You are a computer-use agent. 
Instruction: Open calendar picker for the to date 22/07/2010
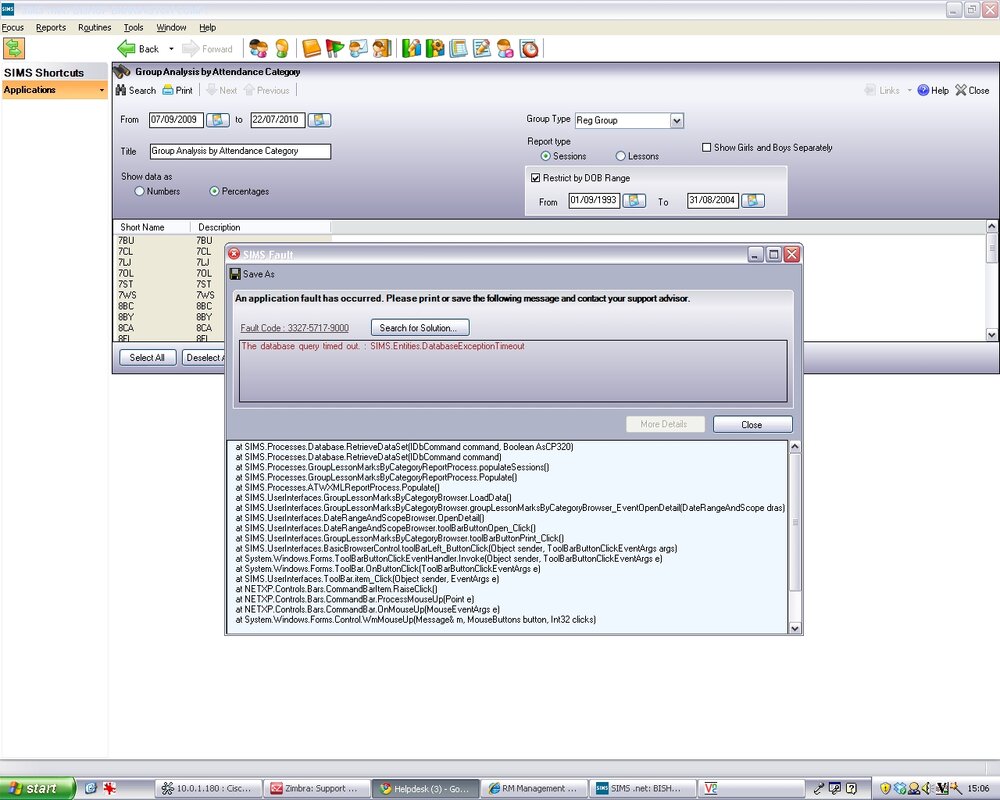tap(320, 120)
